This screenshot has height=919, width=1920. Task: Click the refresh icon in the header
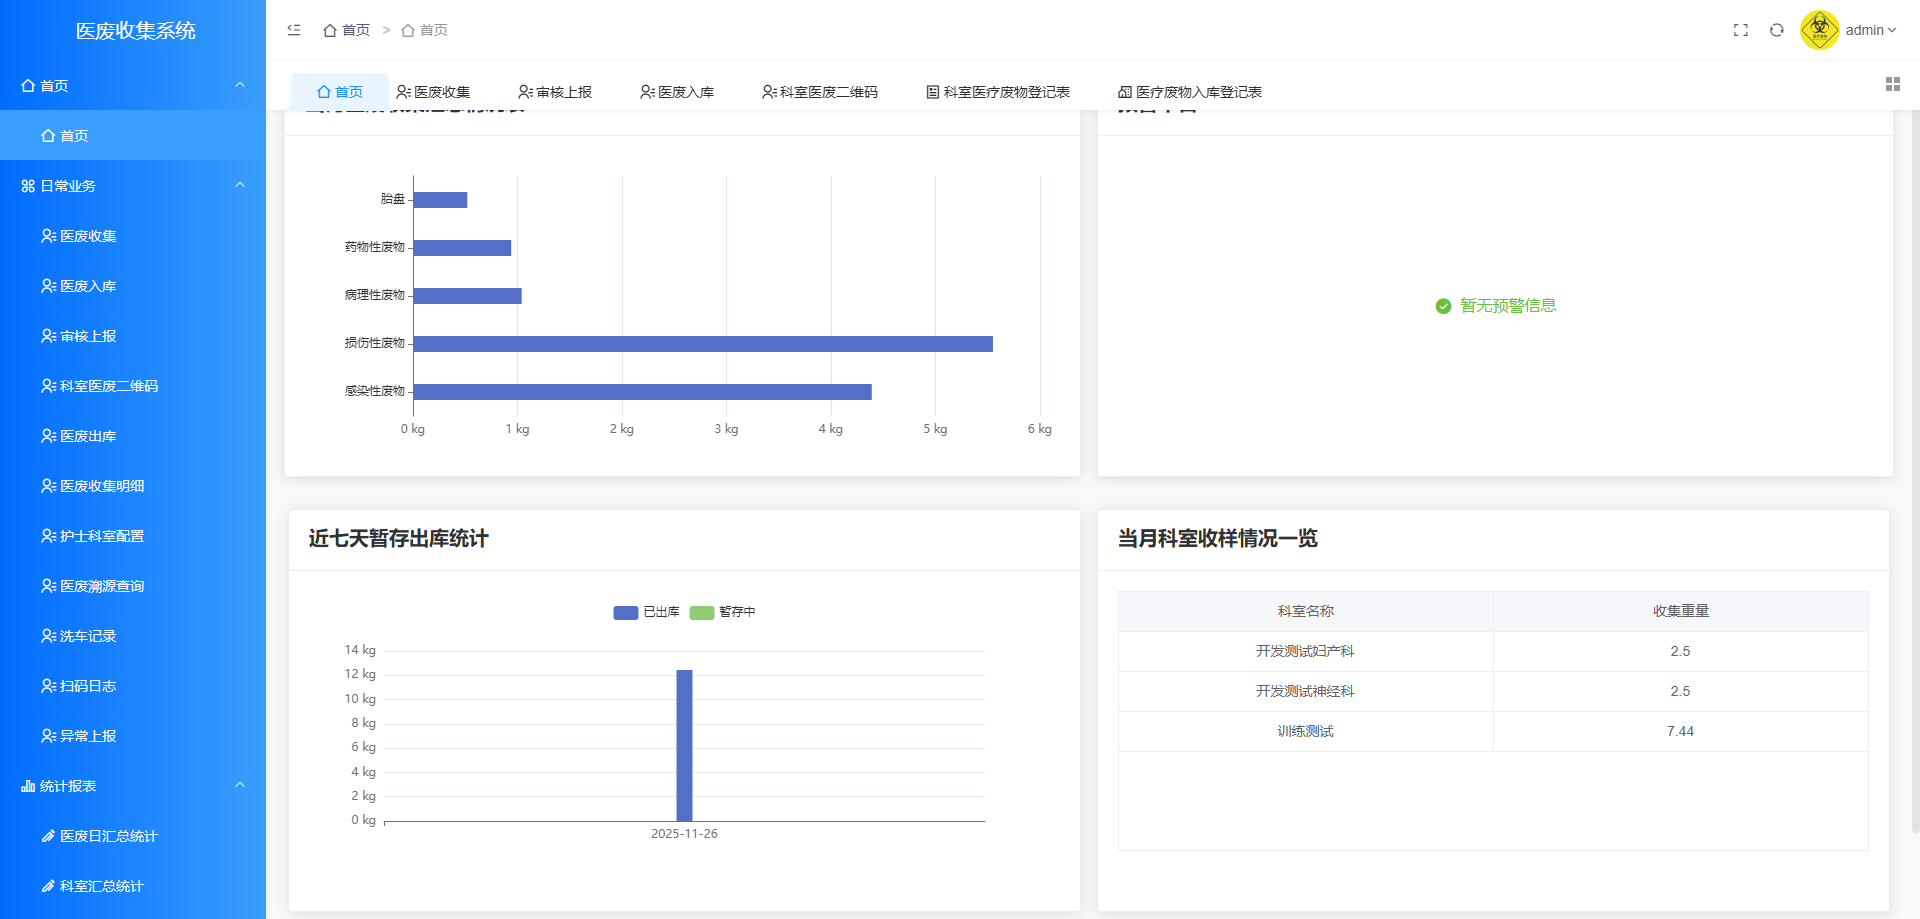[1776, 30]
